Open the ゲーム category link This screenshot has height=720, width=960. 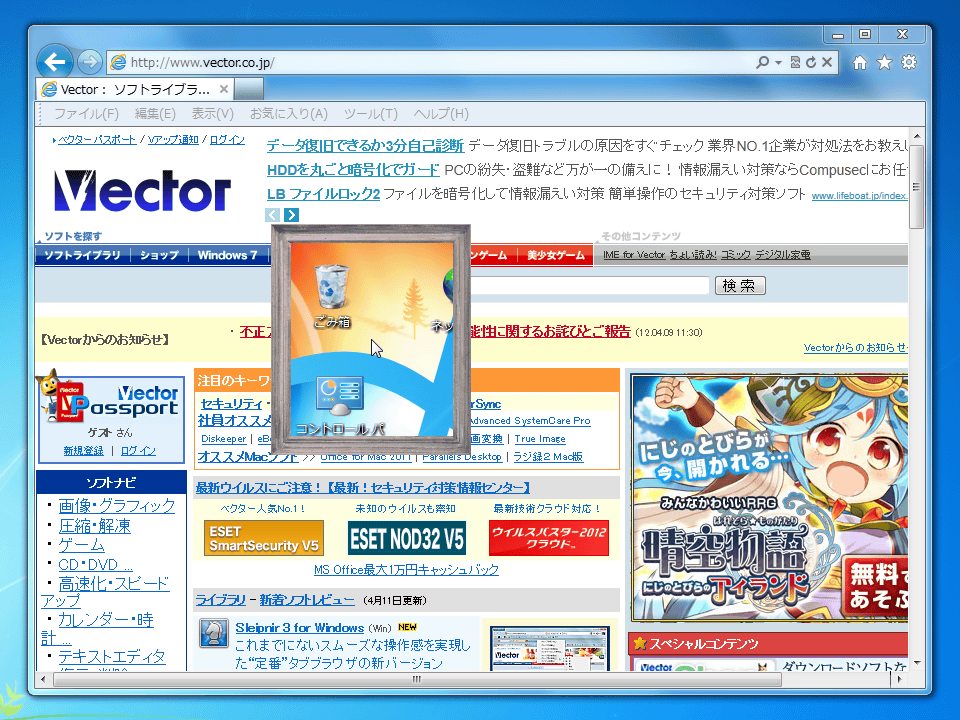(x=81, y=545)
